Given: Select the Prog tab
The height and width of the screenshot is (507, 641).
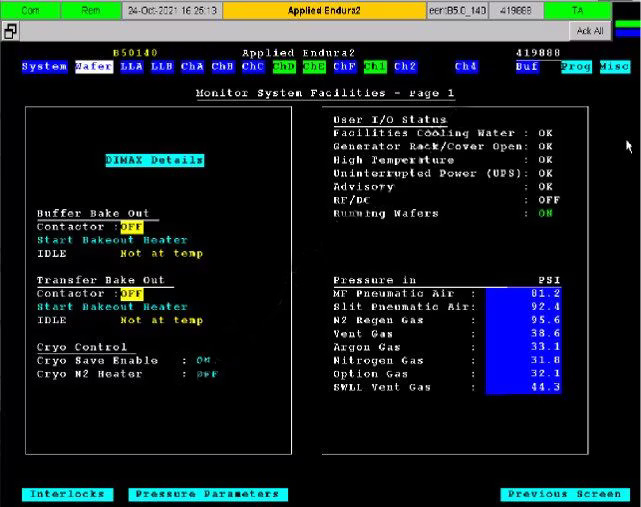Looking at the screenshot, I should 576,67.
